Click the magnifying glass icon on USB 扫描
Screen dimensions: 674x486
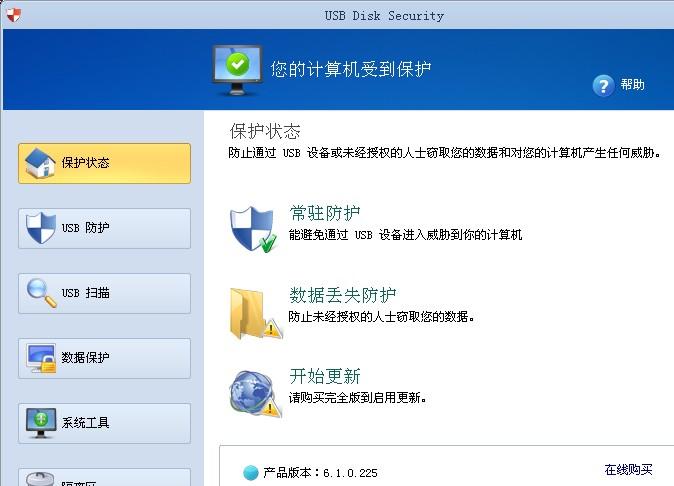point(41,293)
